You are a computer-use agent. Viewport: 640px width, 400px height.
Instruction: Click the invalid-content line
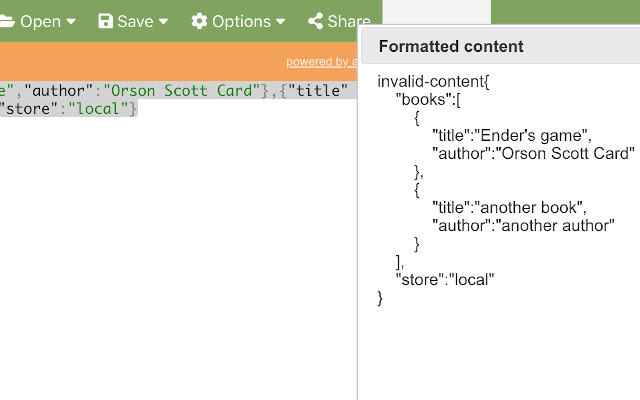[433, 82]
